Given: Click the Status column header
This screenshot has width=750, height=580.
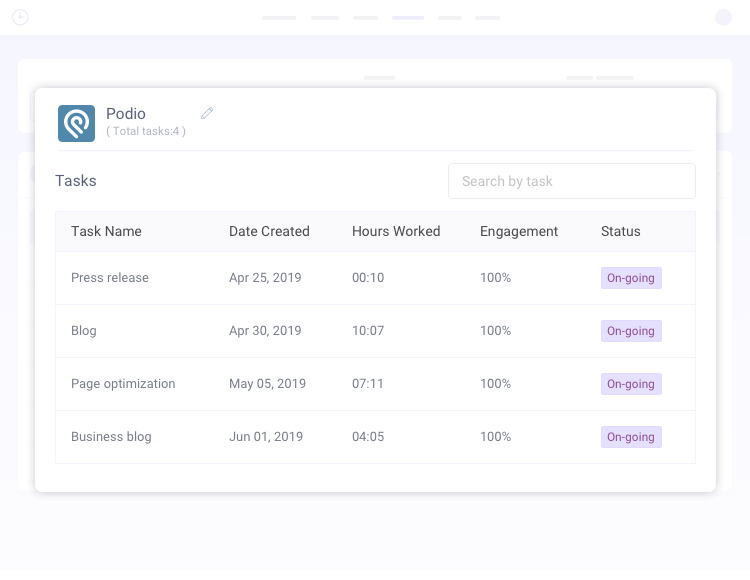Looking at the screenshot, I should point(620,231).
